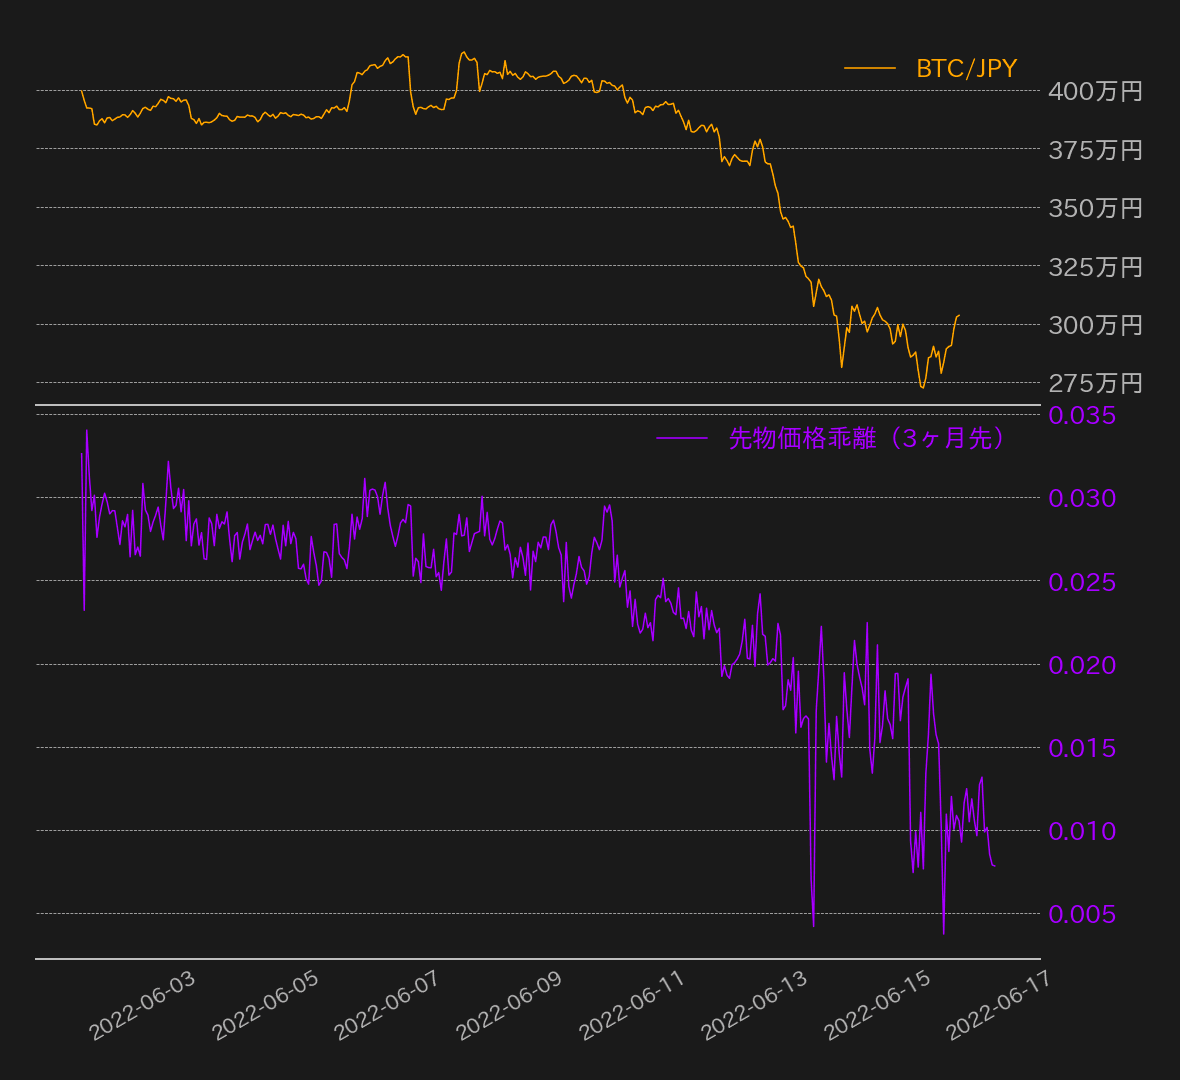Click the 275万円 y-axis label

1095,383
